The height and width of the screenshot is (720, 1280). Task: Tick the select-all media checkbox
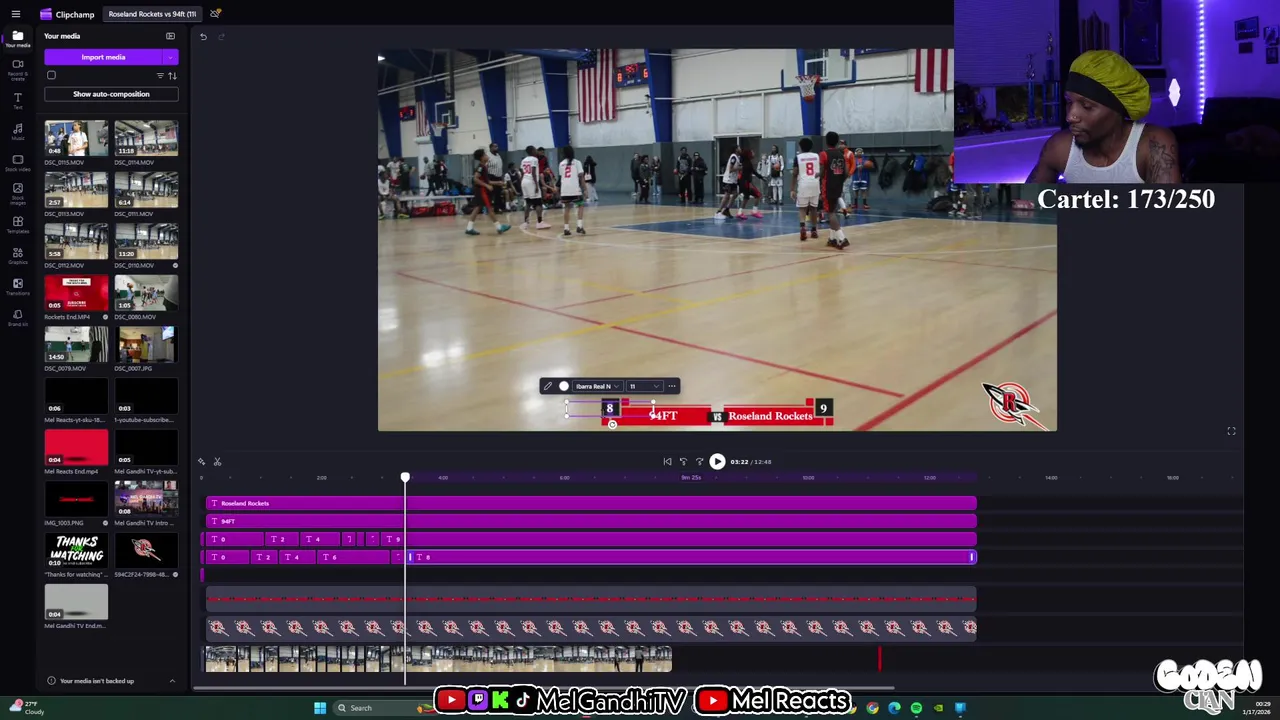click(x=51, y=75)
